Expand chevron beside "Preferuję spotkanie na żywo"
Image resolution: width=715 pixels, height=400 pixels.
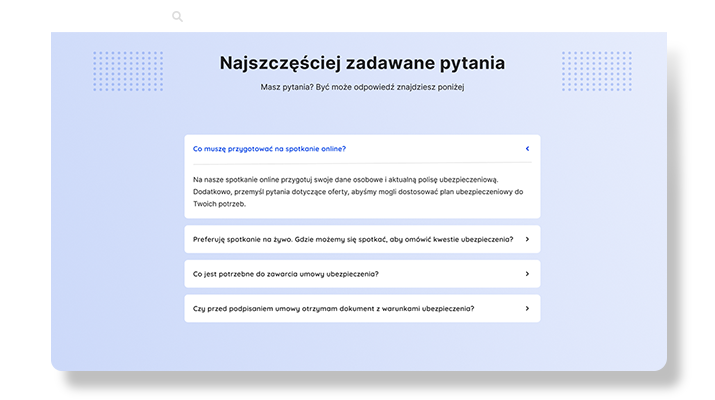click(x=527, y=240)
